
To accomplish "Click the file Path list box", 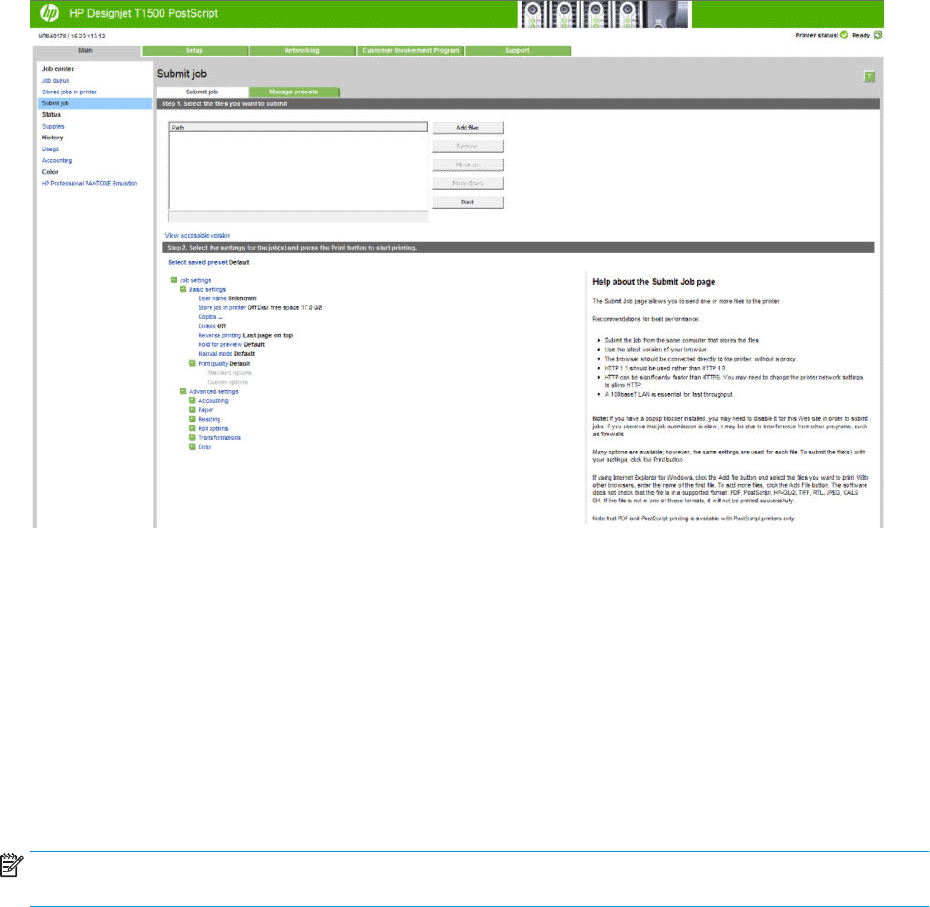I will [298, 171].
